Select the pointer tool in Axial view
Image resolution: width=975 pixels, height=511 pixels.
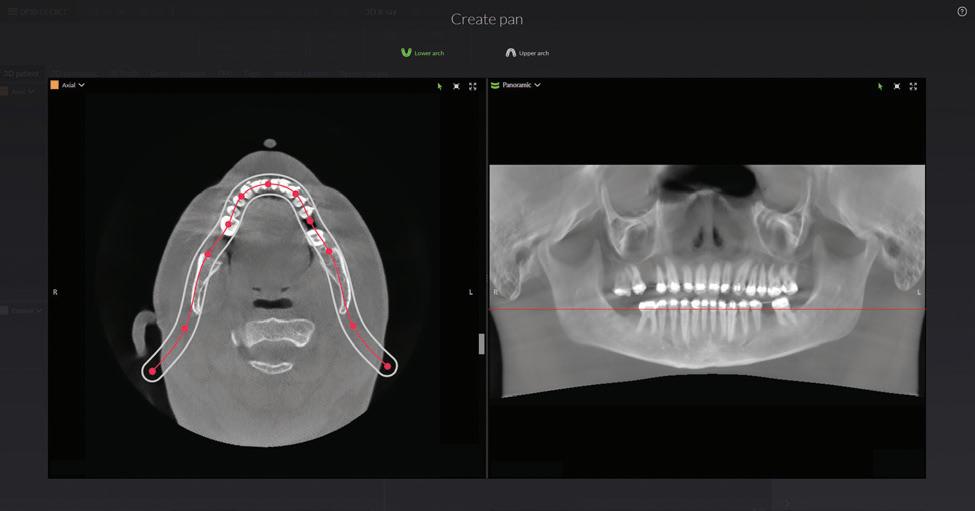[440, 86]
